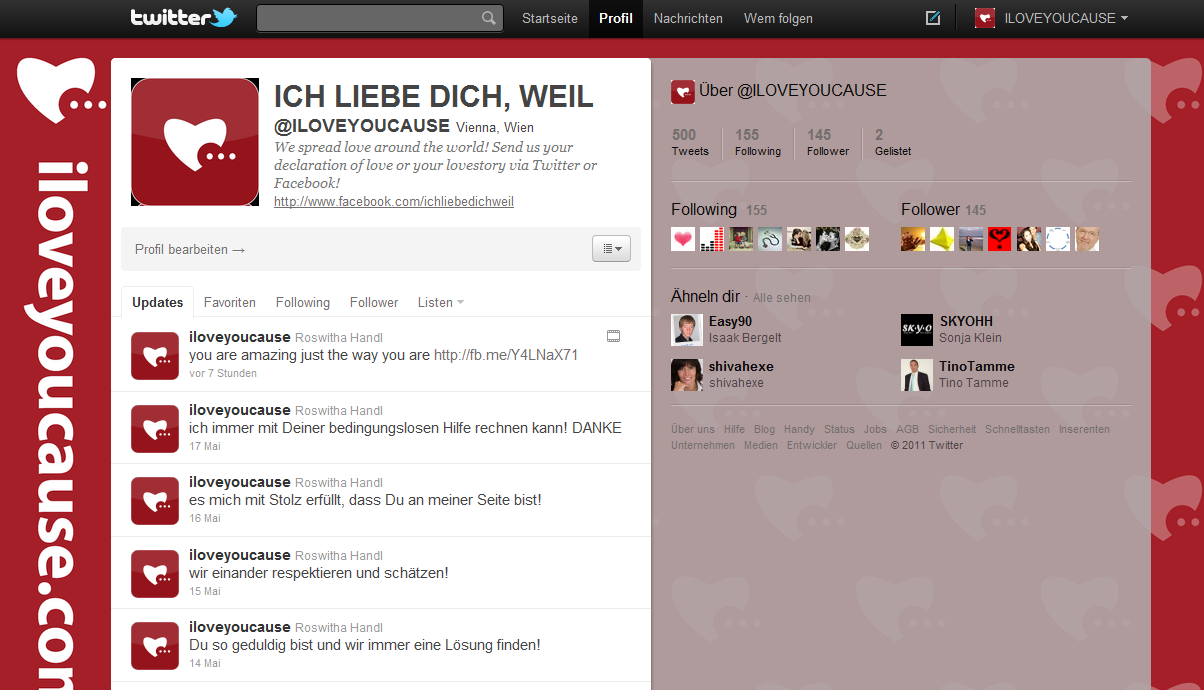Click the search magnifier icon
Image resolution: width=1204 pixels, height=690 pixels.
click(488, 18)
